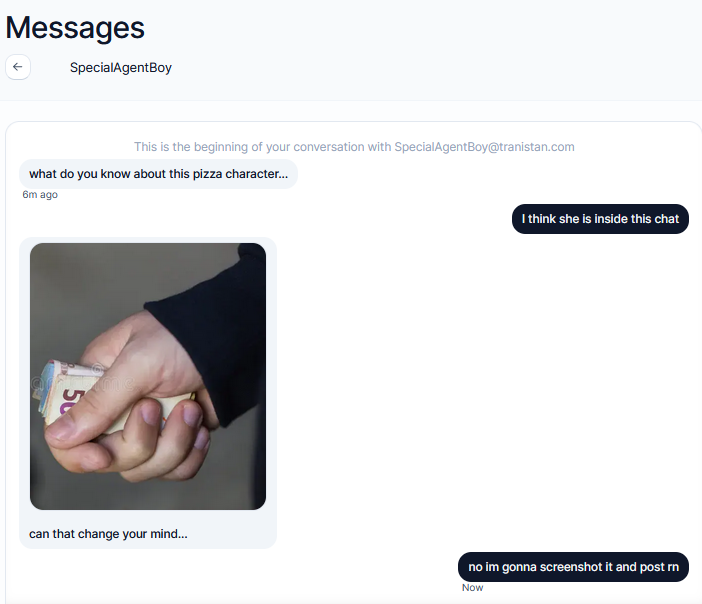Open the photo of a hand holding cash
The image size is (702, 604).
coord(148,376)
